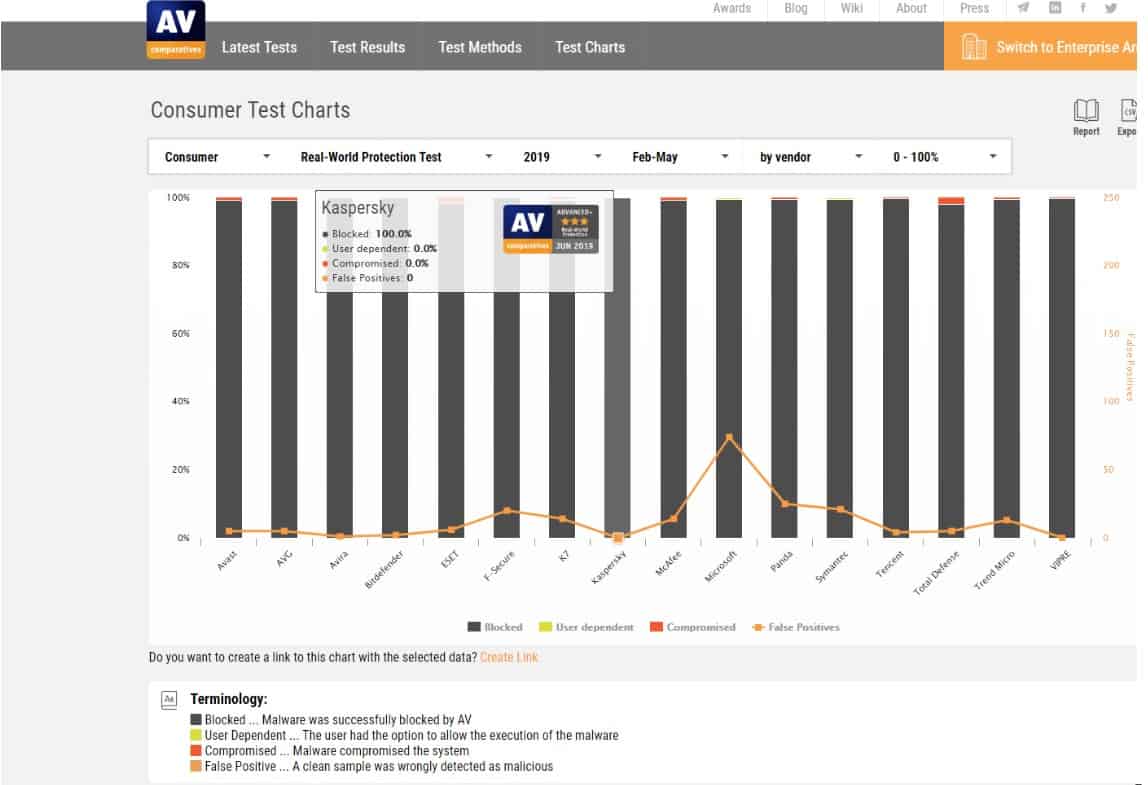Open the Telegram social icon
1148x785 pixels.
(x=1024, y=8)
